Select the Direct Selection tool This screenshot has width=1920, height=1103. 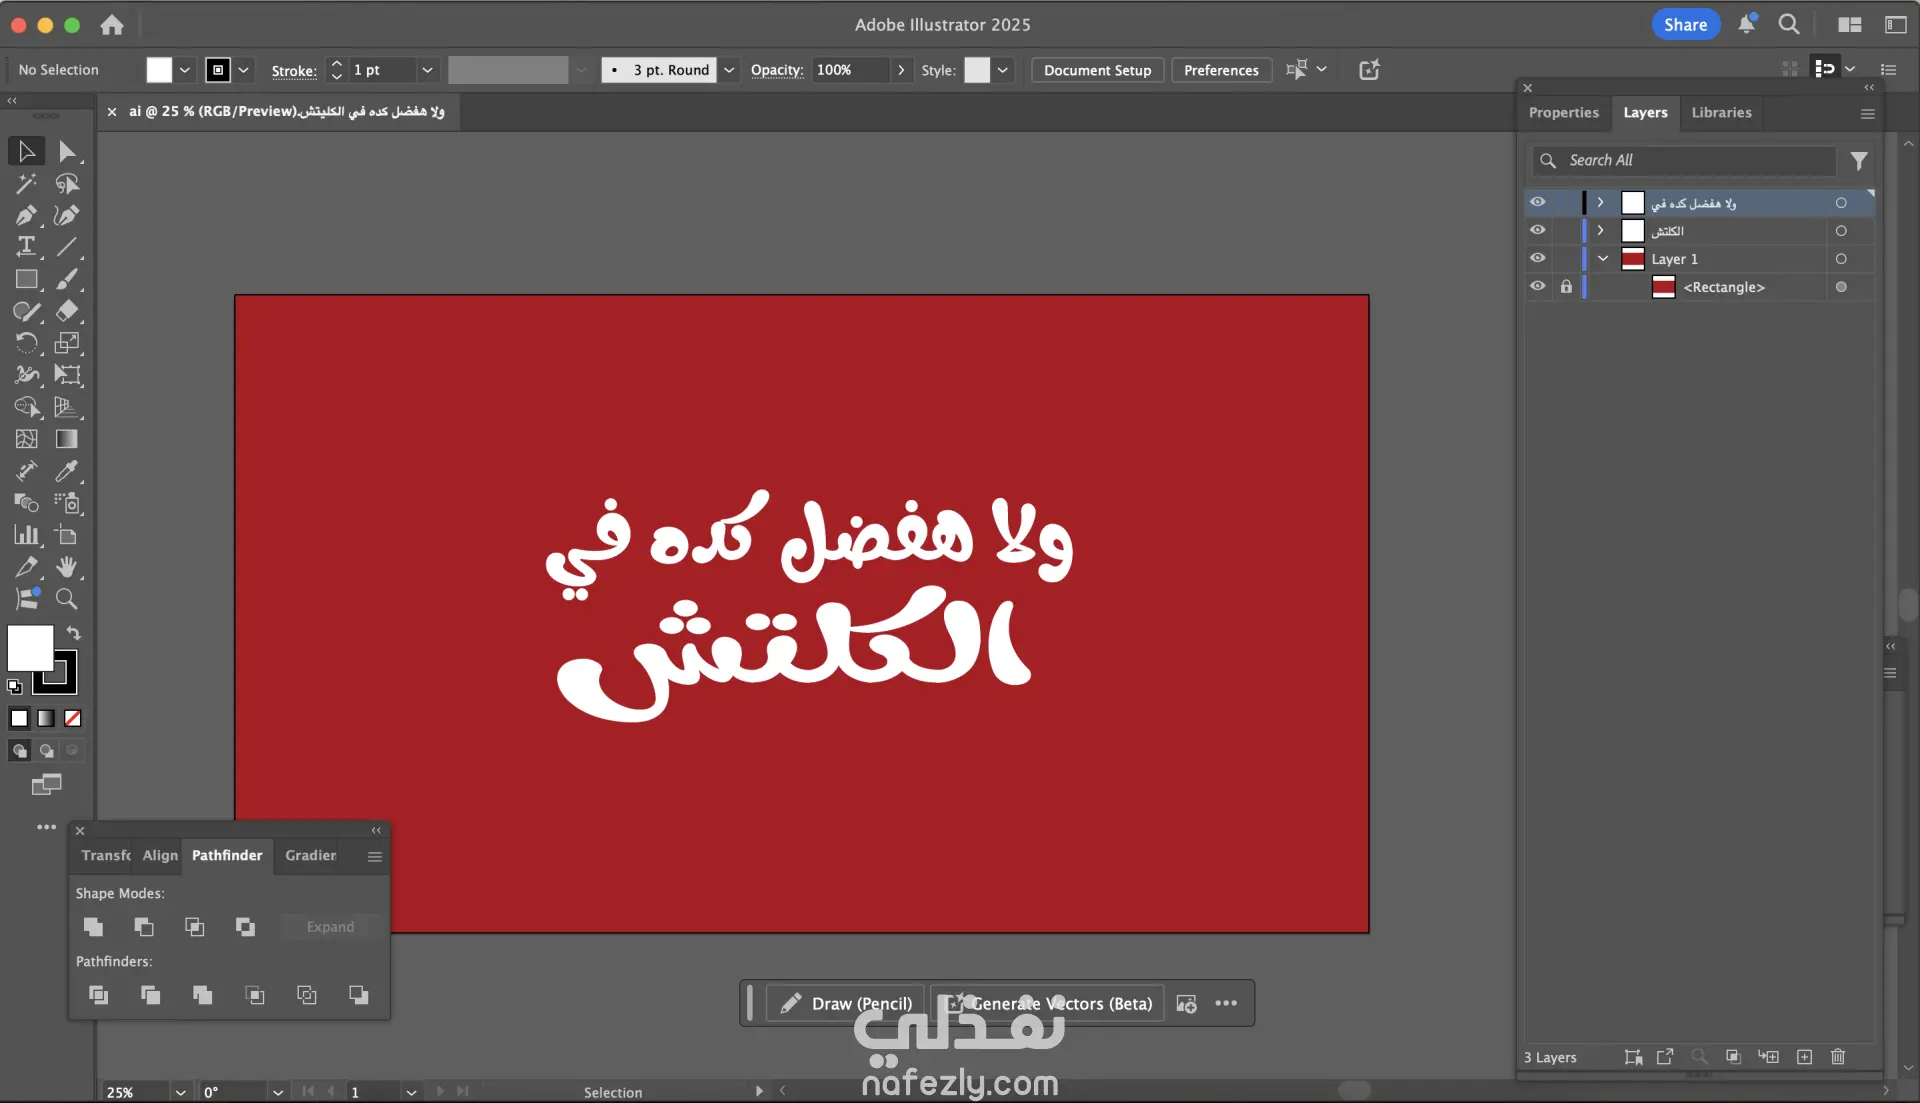click(x=66, y=151)
